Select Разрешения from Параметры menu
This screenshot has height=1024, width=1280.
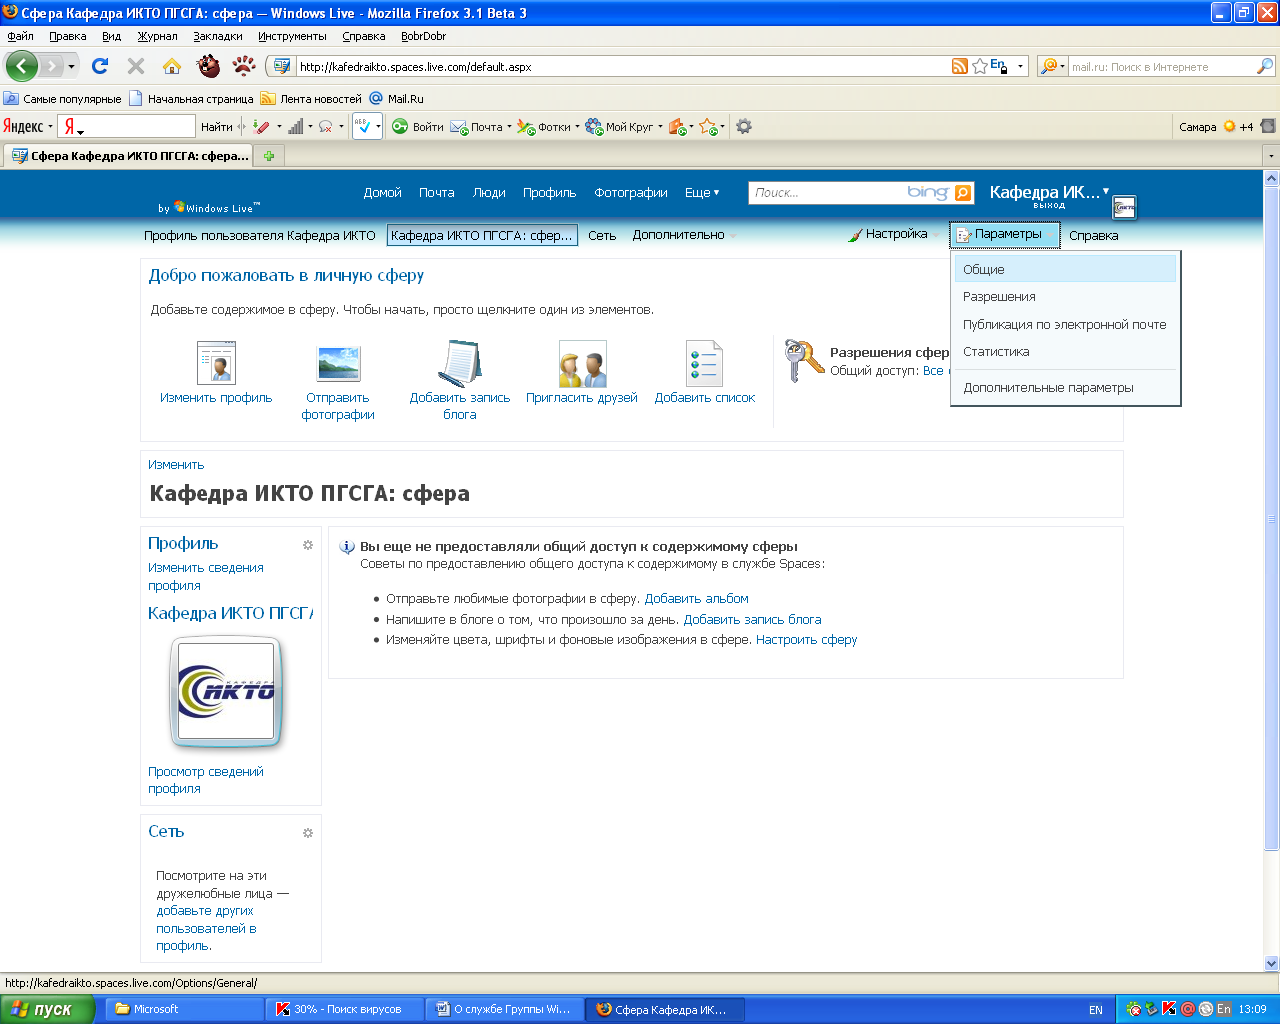coord(1065,297)
